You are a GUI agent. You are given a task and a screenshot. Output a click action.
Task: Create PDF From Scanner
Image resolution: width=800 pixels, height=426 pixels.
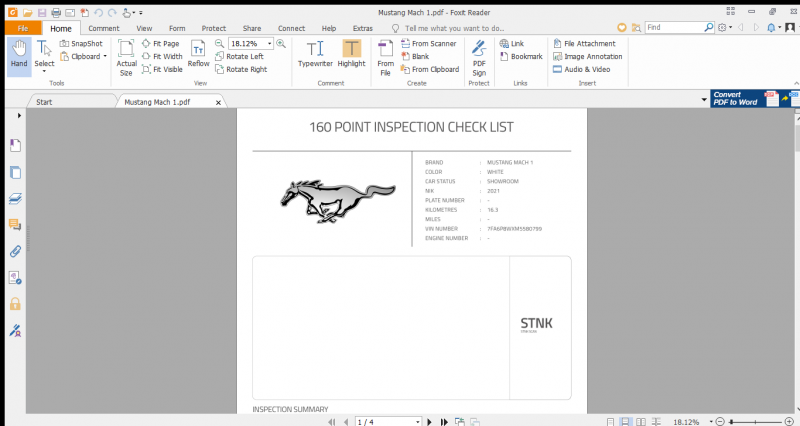(x=430, y=43)
